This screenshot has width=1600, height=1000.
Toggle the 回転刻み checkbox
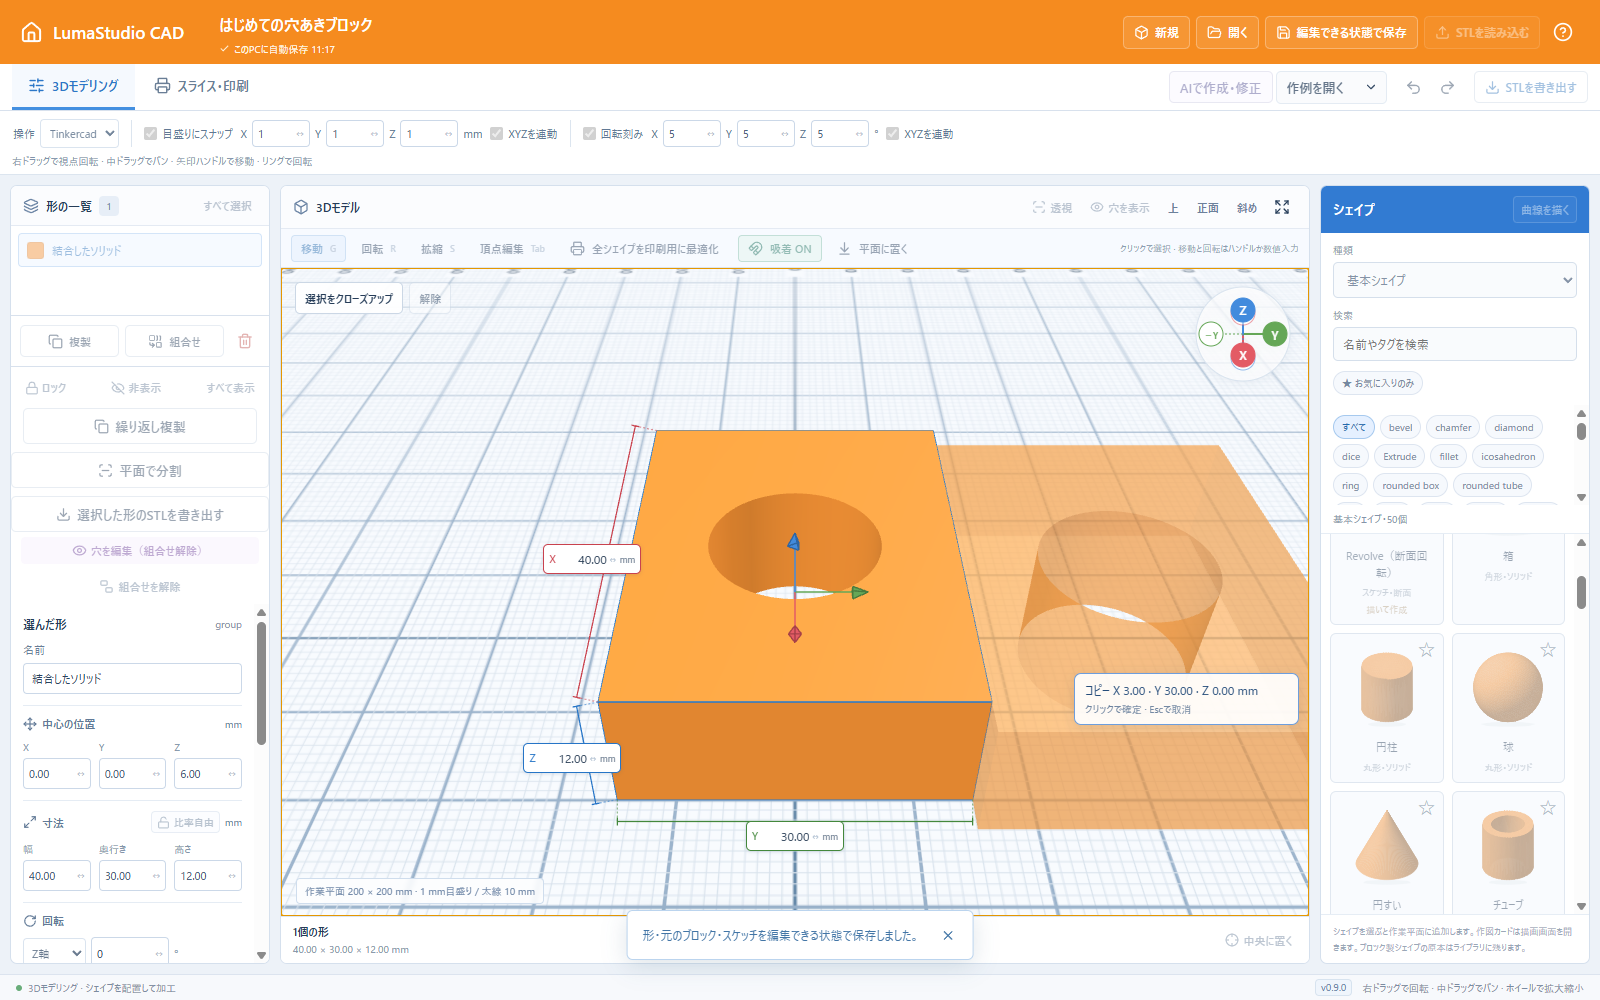[589, 133]
